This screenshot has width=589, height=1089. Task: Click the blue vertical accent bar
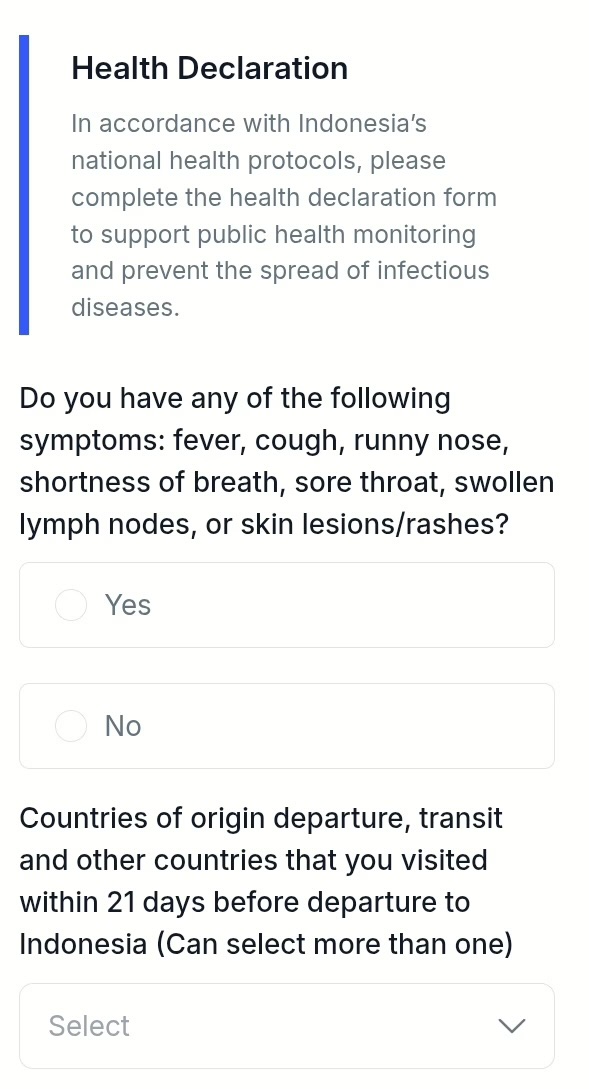[x=24, y=185]
